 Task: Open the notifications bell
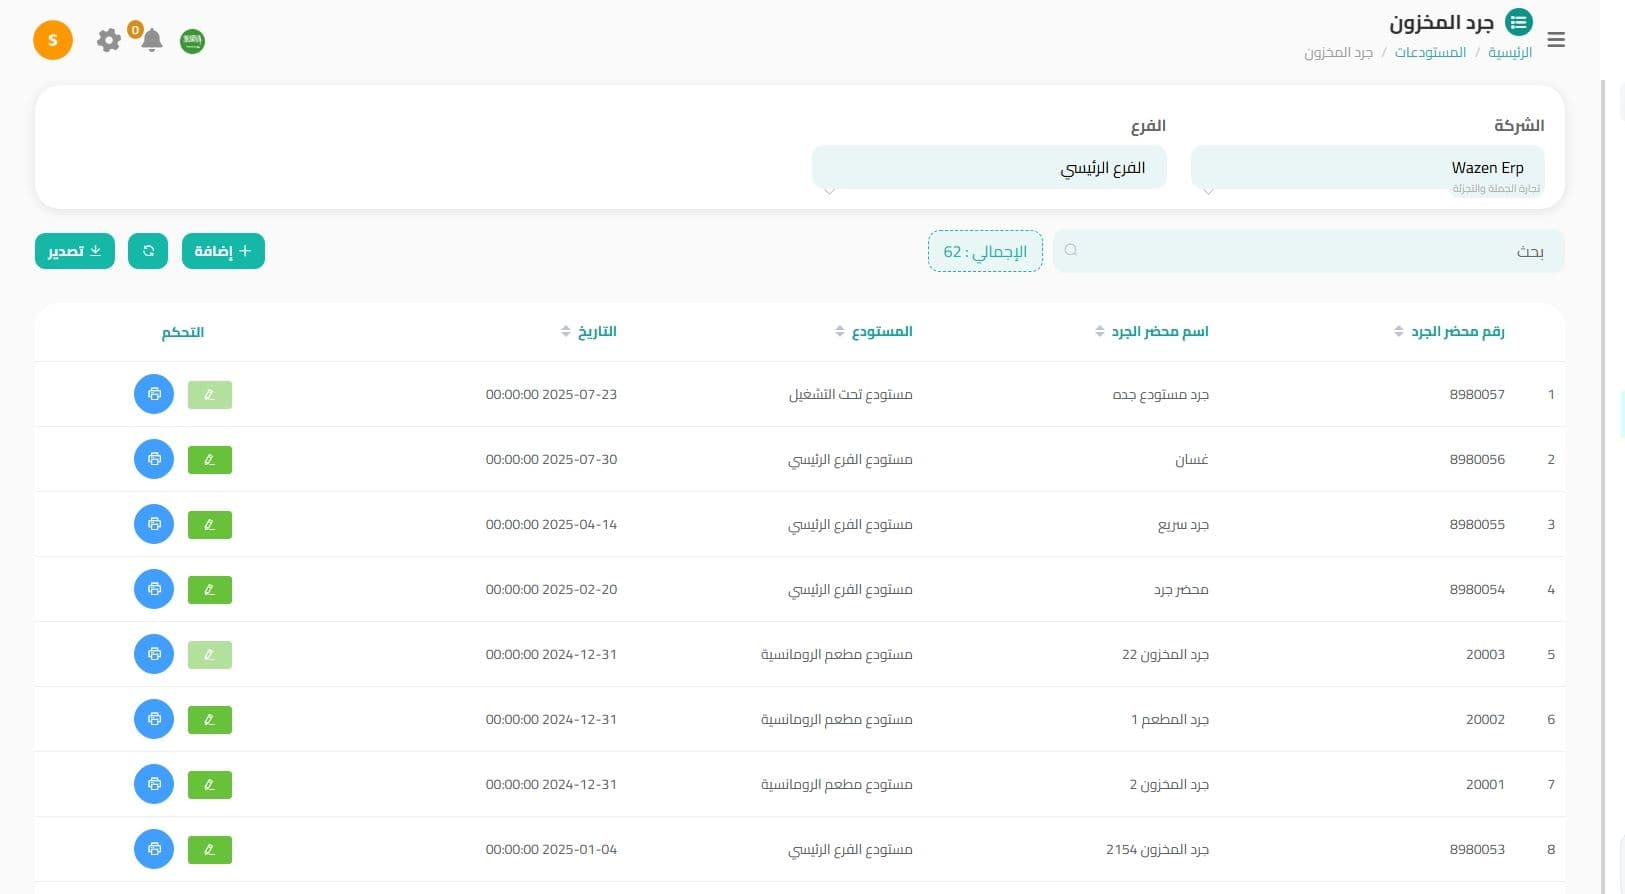point(152,41)
